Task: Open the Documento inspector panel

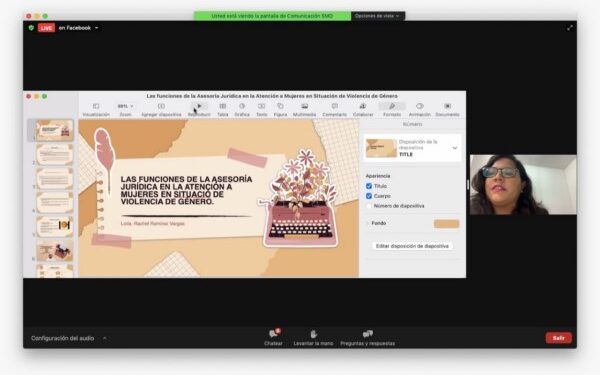Action: tap(447, 106)
